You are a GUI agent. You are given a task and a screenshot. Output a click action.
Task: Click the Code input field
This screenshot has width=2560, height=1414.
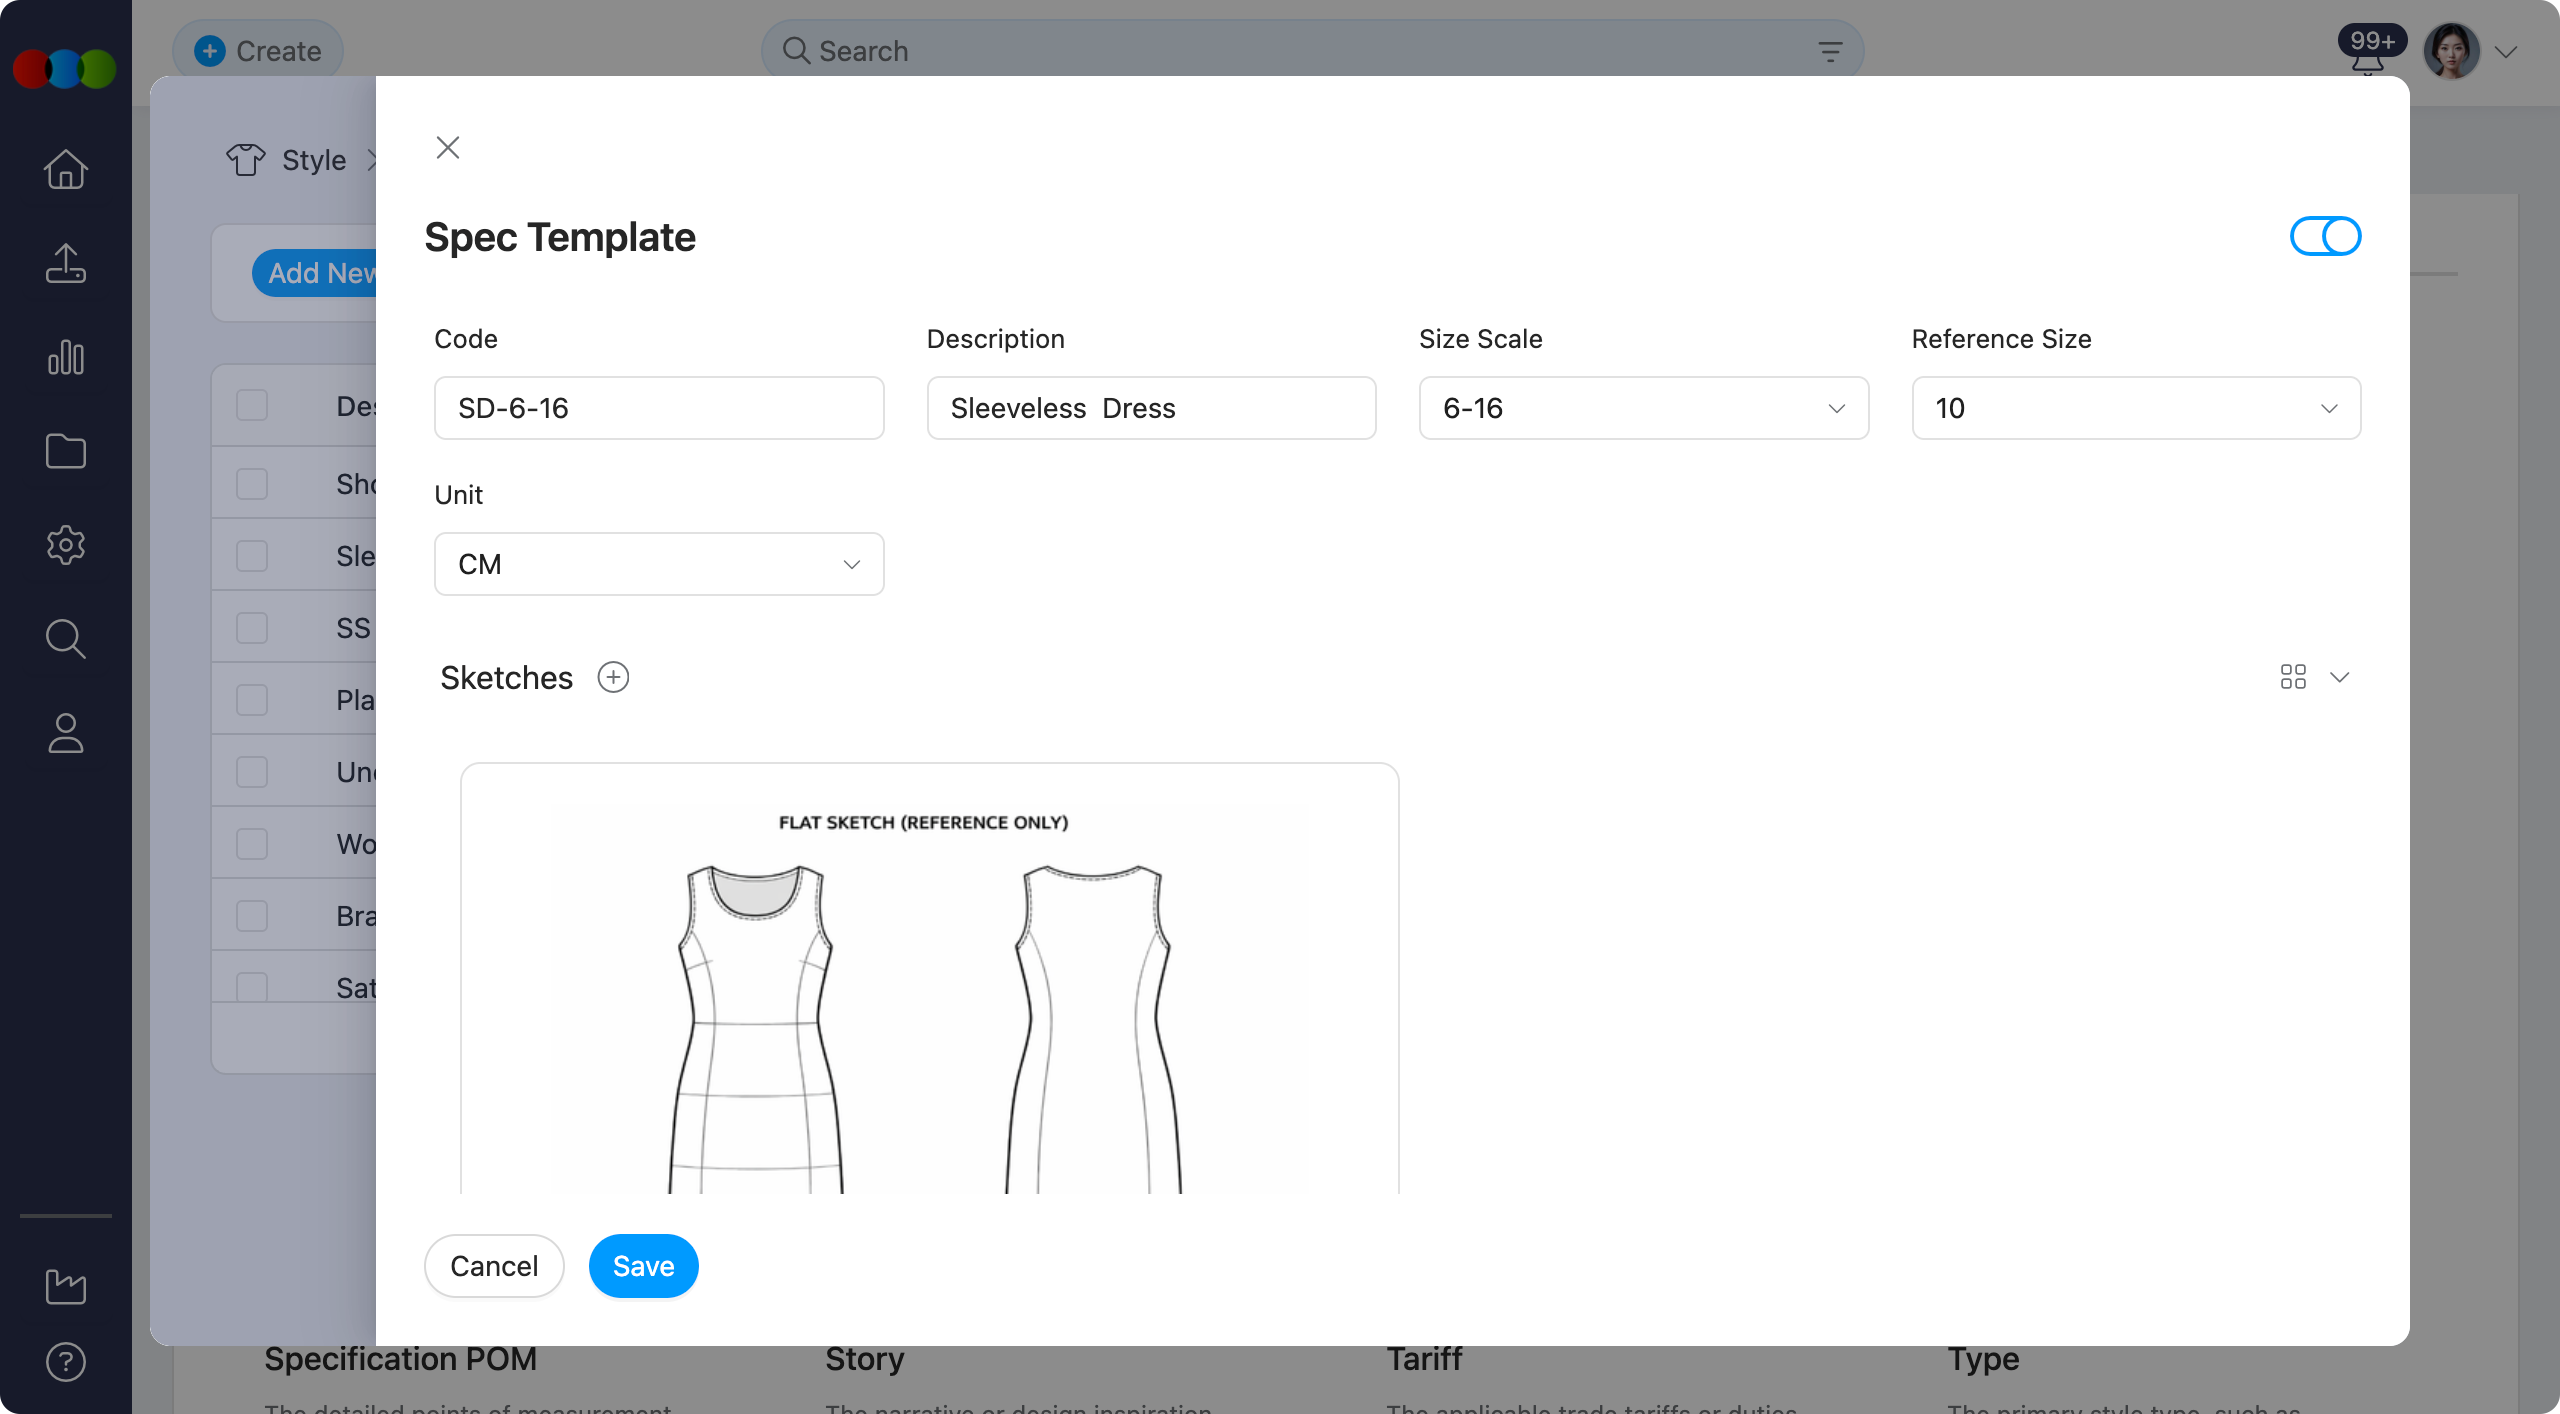click(659, 408)
